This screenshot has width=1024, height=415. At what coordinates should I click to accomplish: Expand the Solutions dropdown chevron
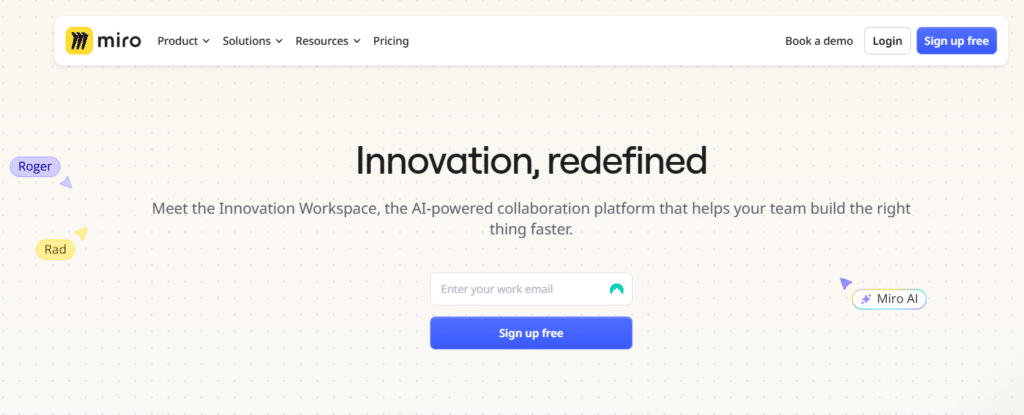coord(279,41)
